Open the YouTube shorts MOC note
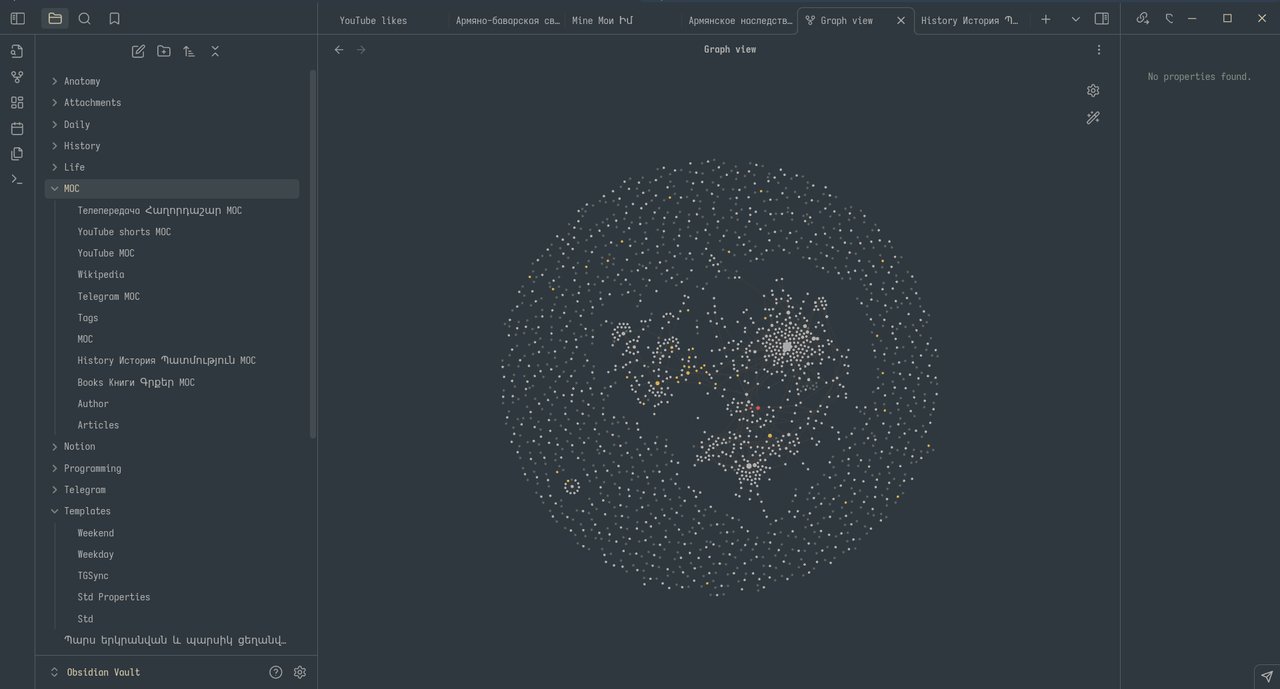The height and width of the screenshot is (689, 1280). (x=124, y=232)
